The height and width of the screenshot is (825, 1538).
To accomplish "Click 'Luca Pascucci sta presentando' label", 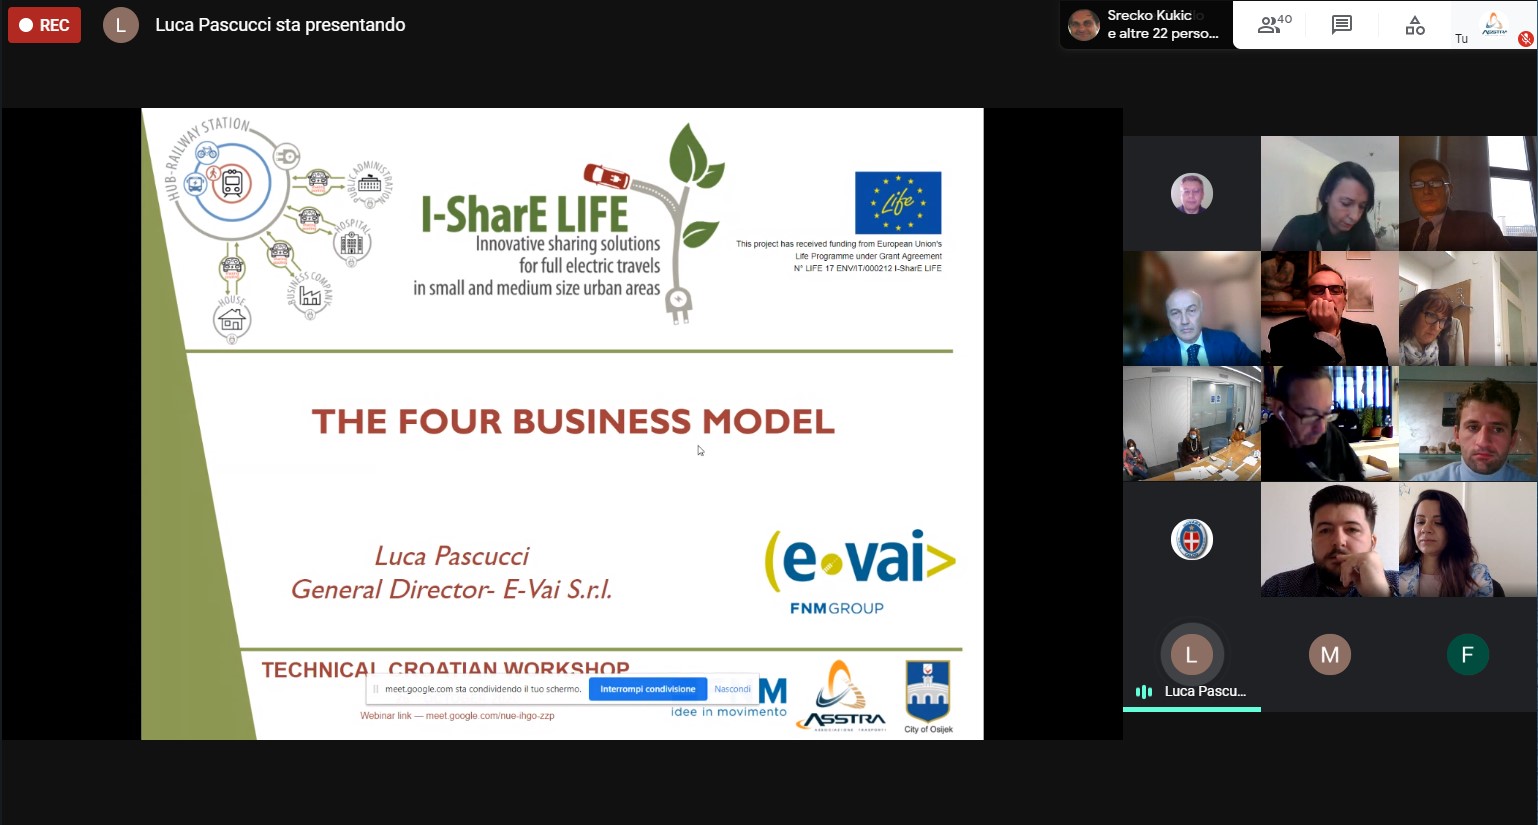I will click(x=280, y=25).
